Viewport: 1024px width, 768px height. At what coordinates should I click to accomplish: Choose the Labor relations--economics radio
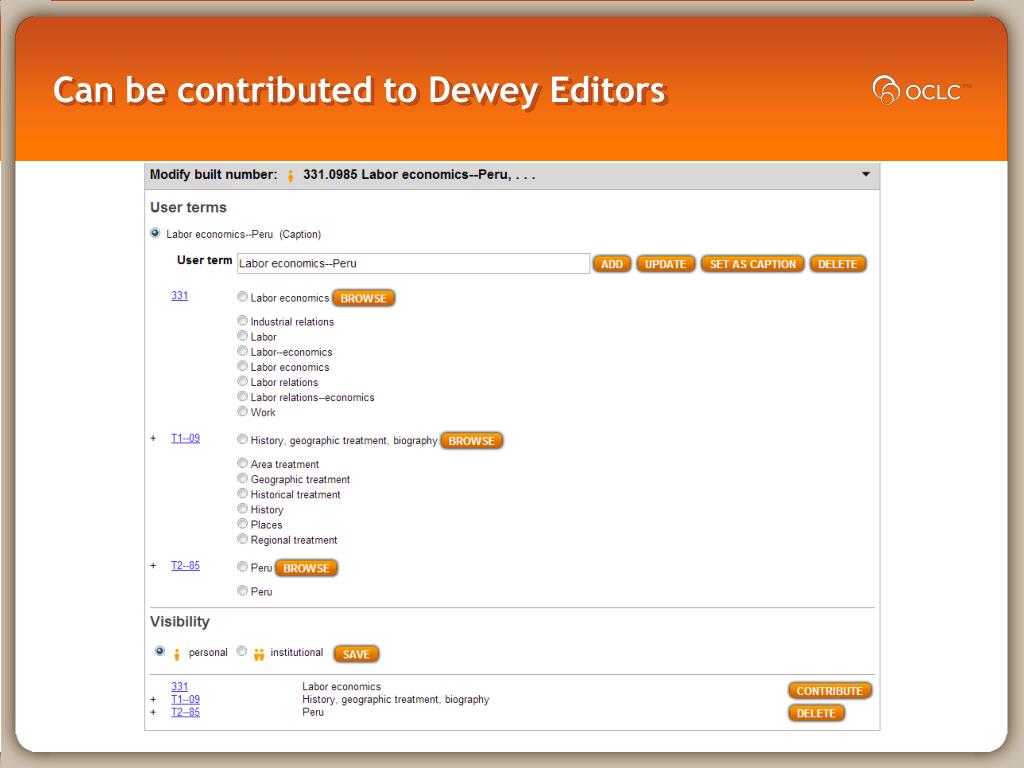242,396
